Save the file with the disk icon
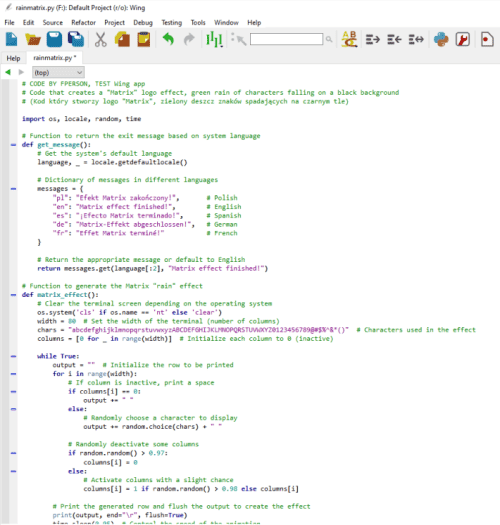Image resolution: width=500 pixels, height=525 pixels. (54, 39)
